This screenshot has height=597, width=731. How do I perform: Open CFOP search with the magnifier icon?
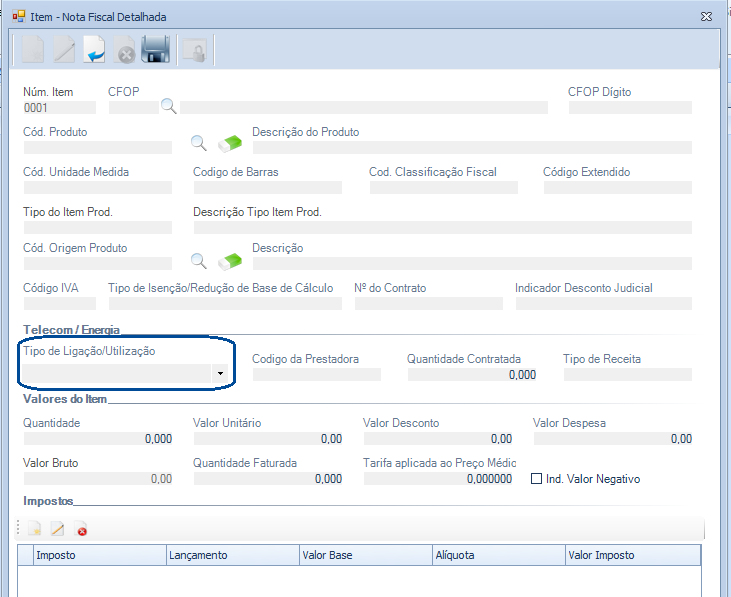pos(169,107)
